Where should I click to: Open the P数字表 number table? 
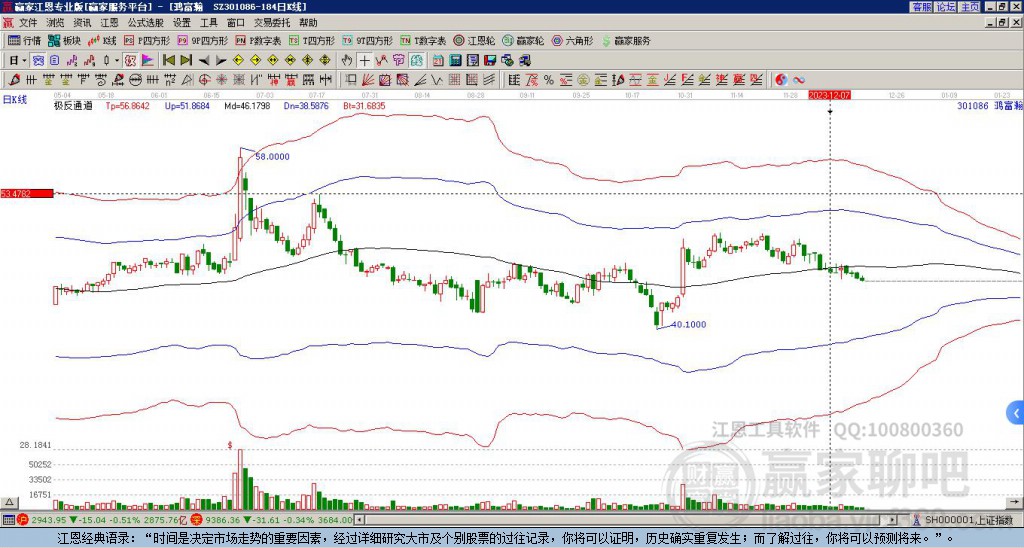(x=258, y=40)
